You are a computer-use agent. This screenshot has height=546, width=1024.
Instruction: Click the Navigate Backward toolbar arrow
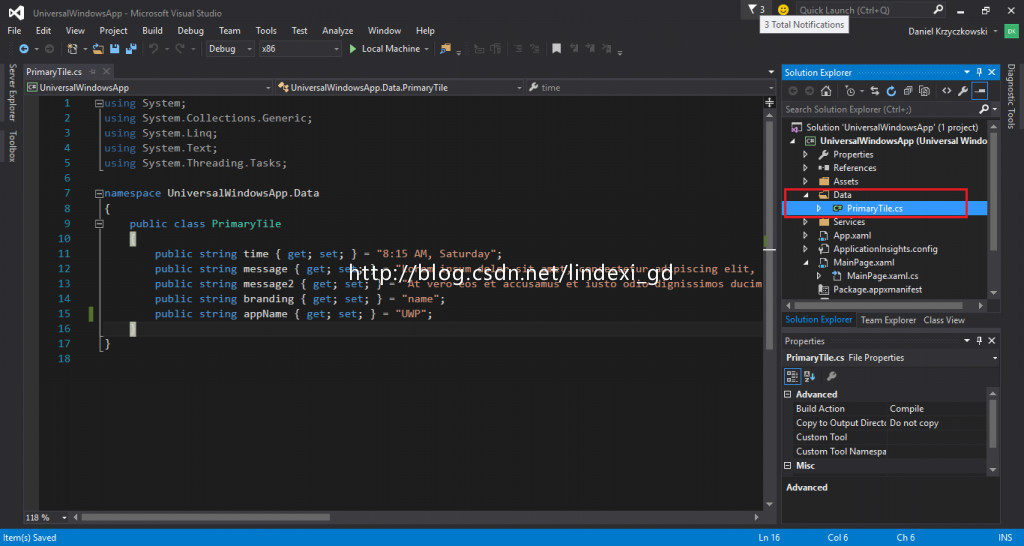[24, 49]
